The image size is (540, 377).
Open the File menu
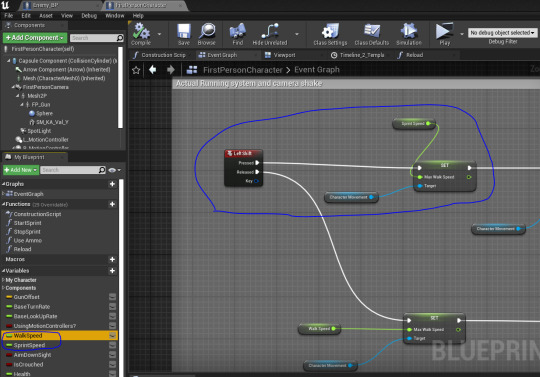tap(9, 15)
